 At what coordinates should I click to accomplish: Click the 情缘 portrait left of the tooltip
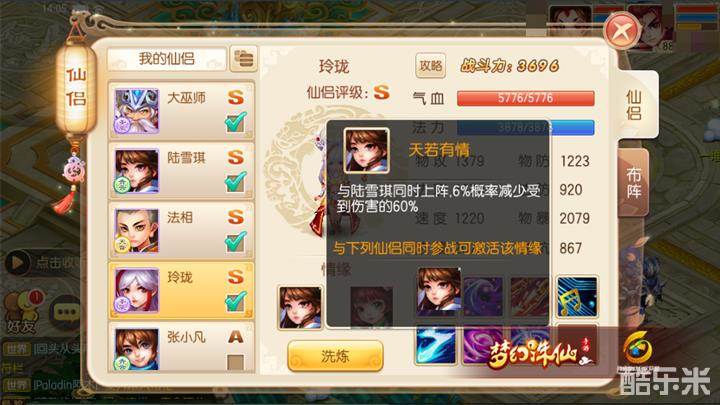tap(300, 307)
